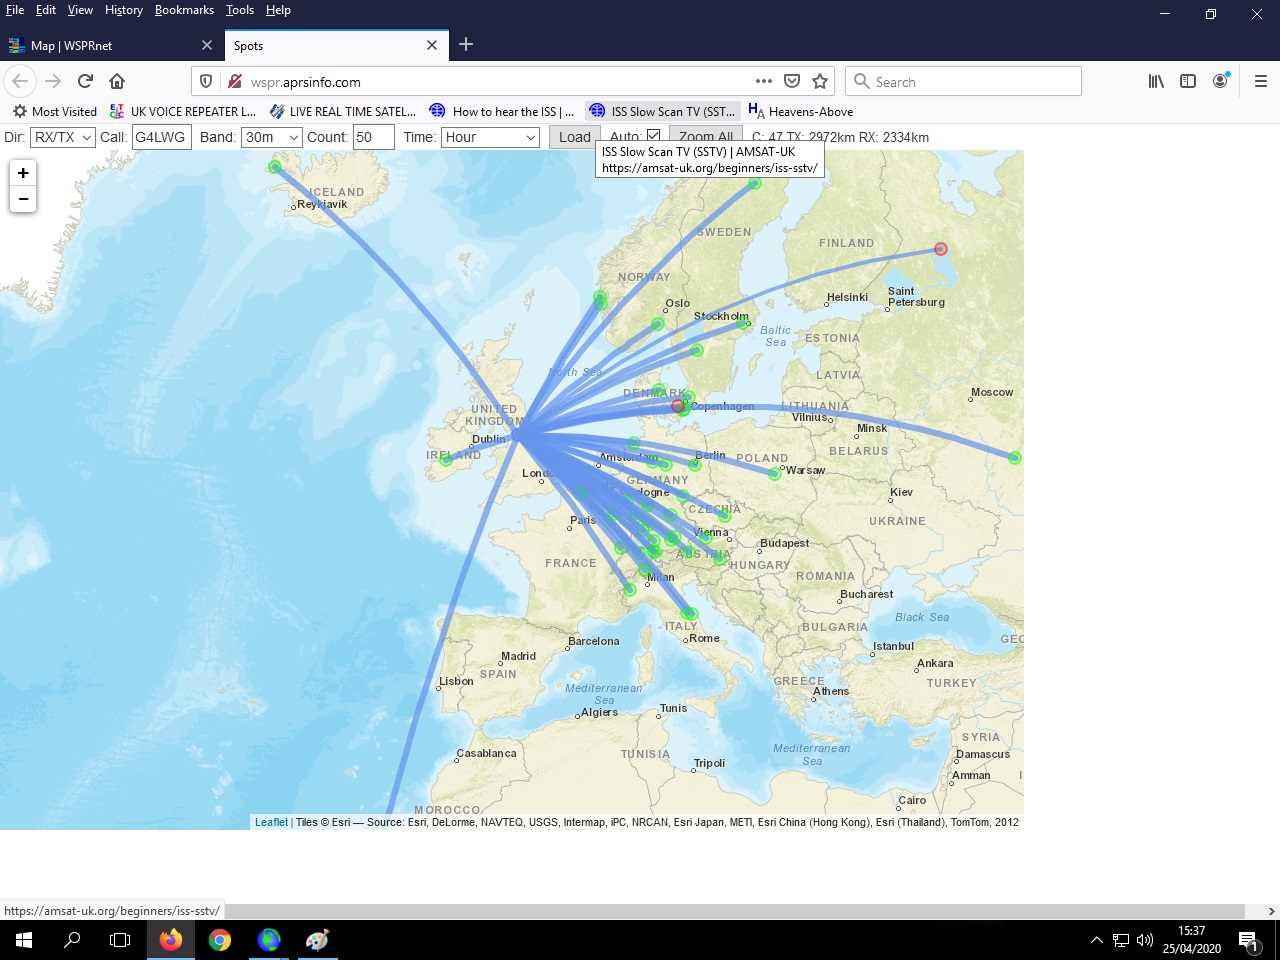Bookmark this page with the star icon

820,81
